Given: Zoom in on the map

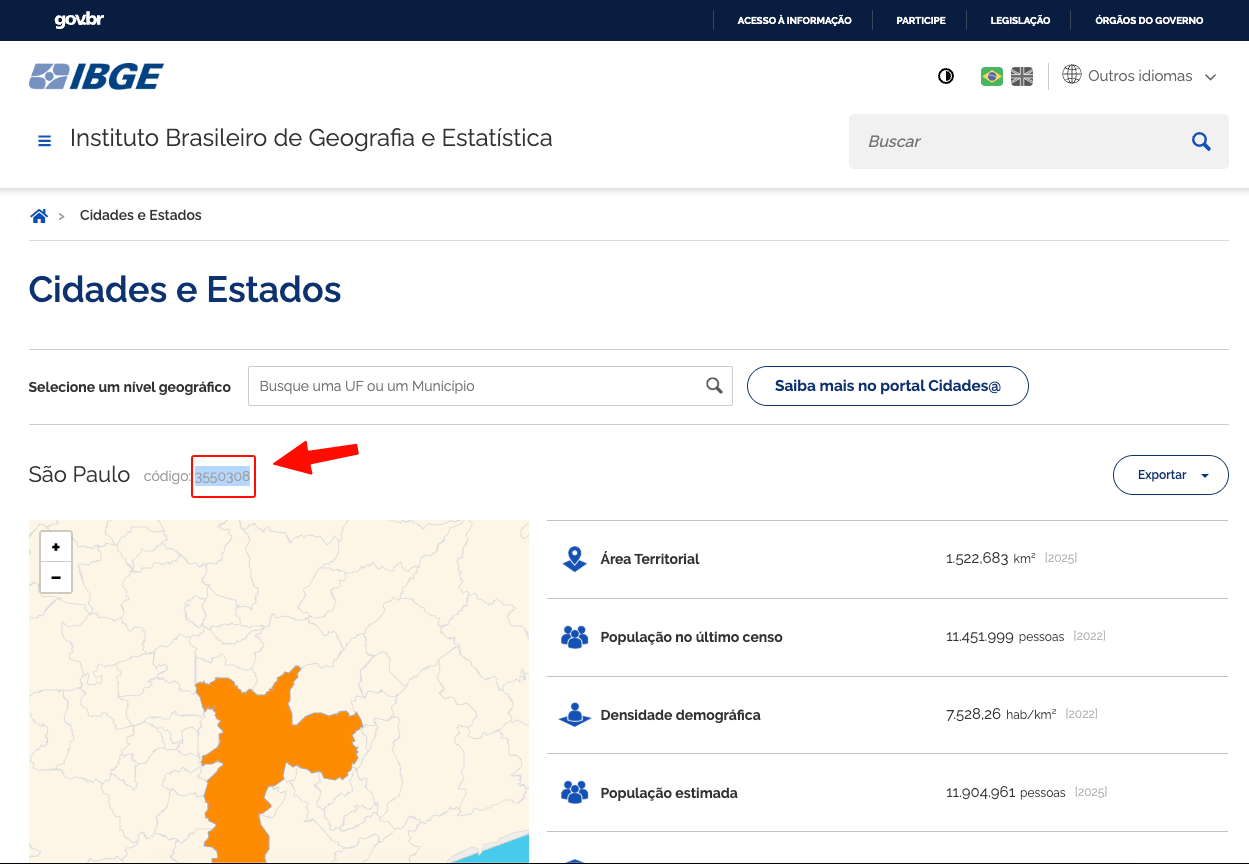Looking at the screenshot, I should pos(56,547).
